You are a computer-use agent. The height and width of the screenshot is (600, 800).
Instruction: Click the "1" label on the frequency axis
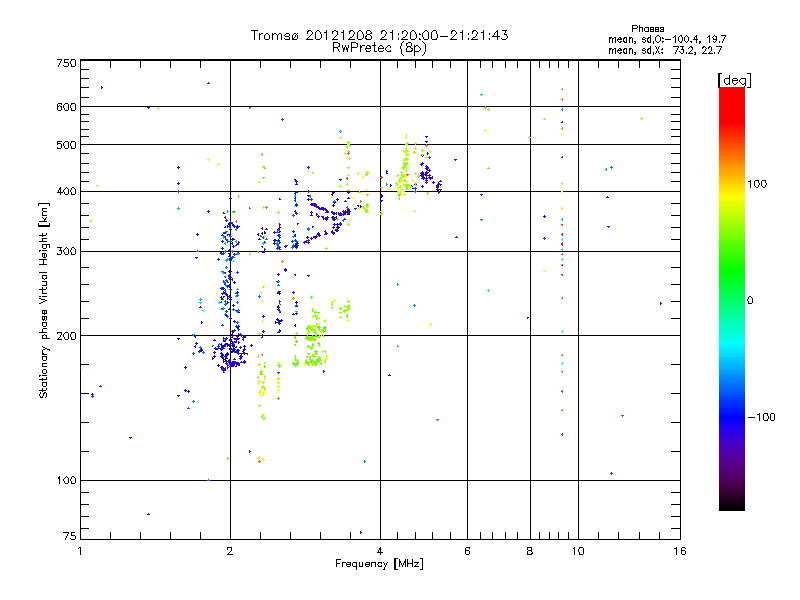(x=80, y=551)
